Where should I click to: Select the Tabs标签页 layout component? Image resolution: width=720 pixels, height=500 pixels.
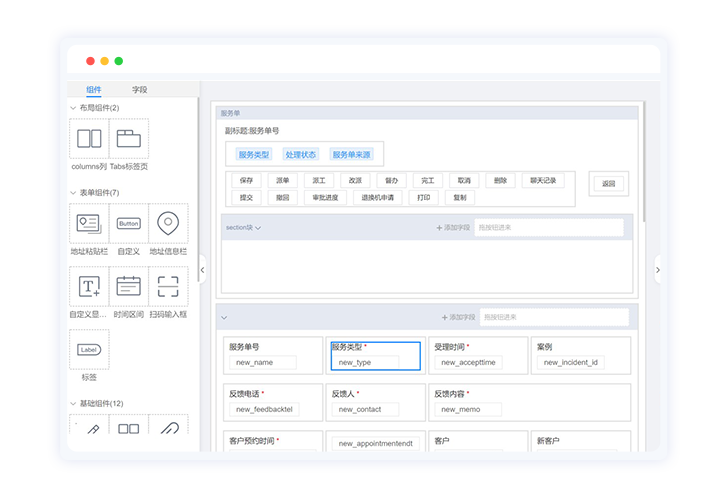click(x=129, y=139)
